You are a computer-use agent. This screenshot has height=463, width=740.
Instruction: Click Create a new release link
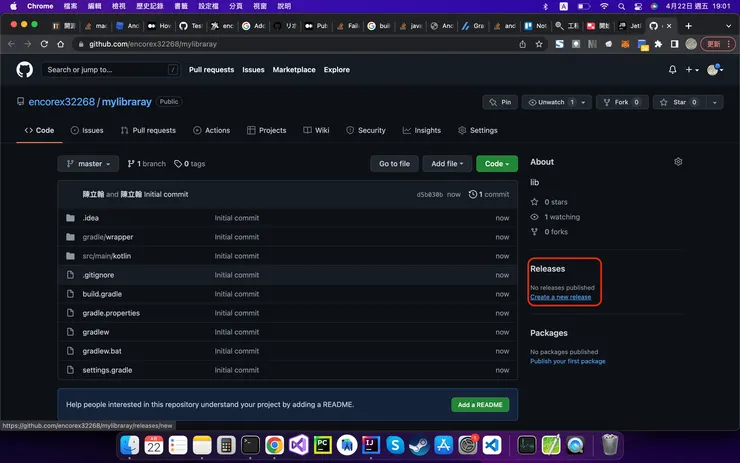click(x=560, y=297)
